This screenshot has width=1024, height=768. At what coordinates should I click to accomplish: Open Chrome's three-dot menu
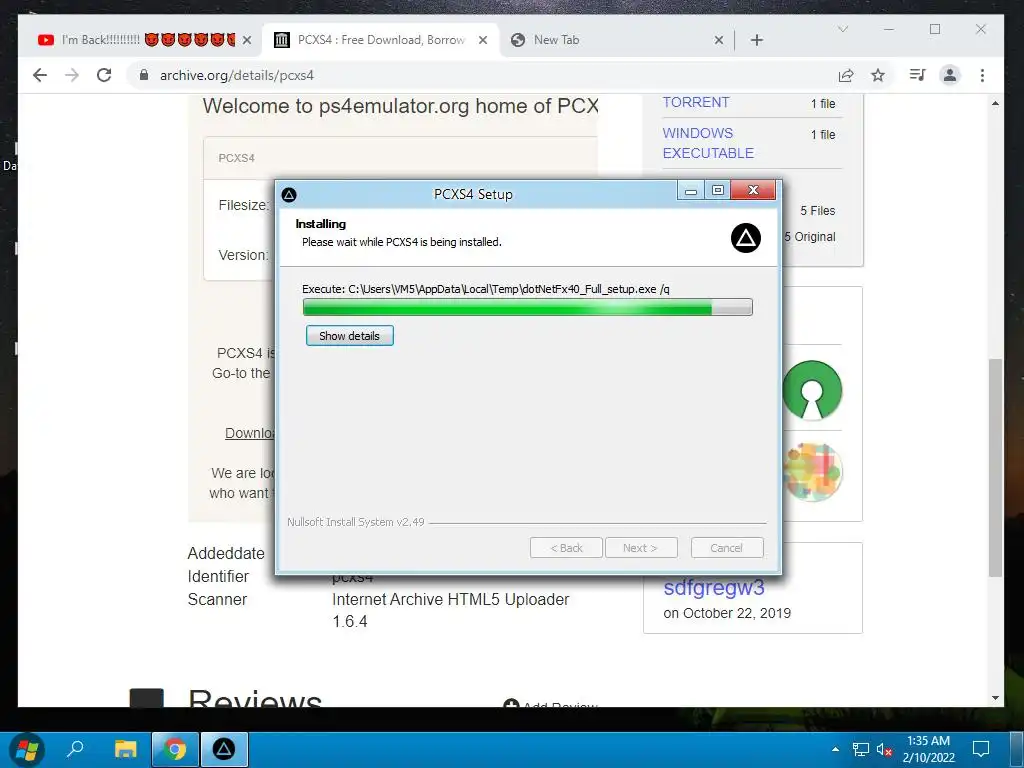(982, 75)
